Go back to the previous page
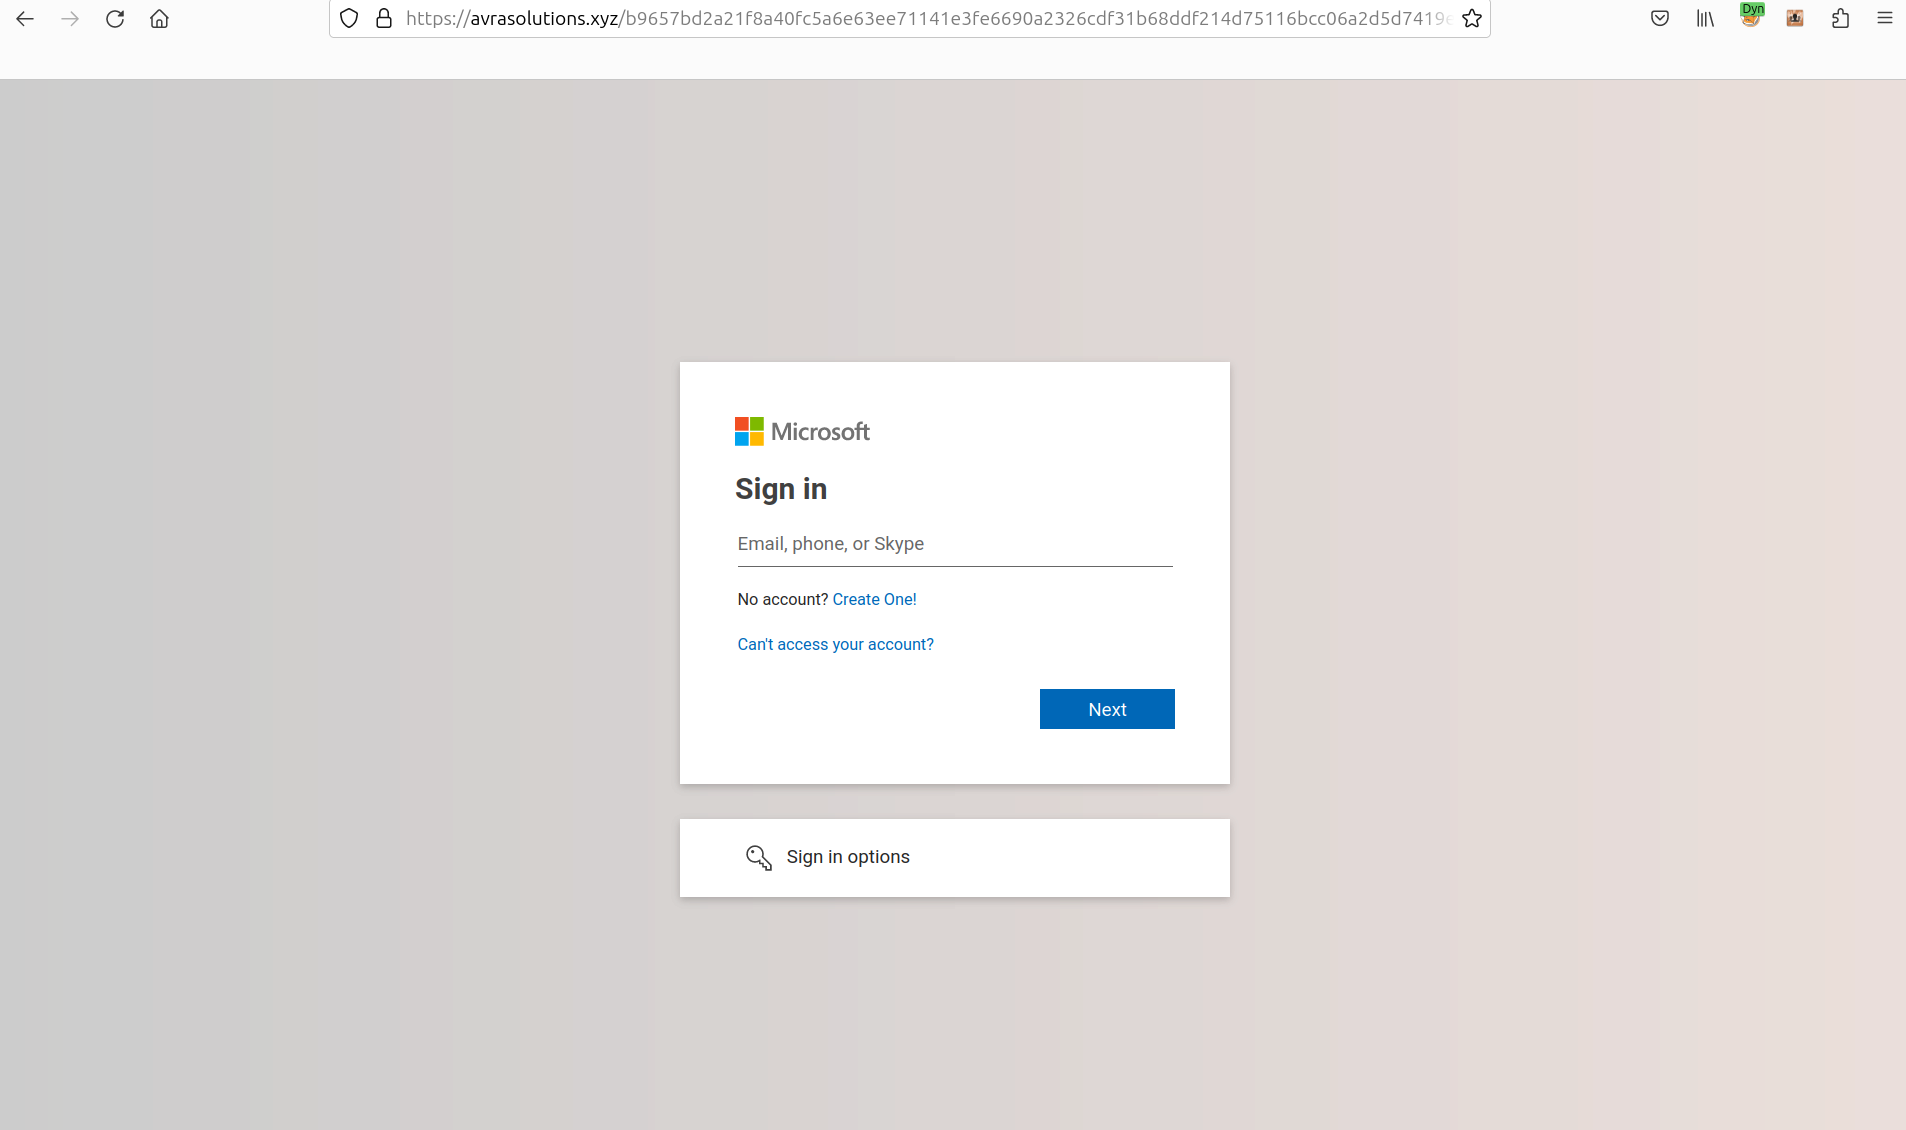 click(x=25, y=19)
